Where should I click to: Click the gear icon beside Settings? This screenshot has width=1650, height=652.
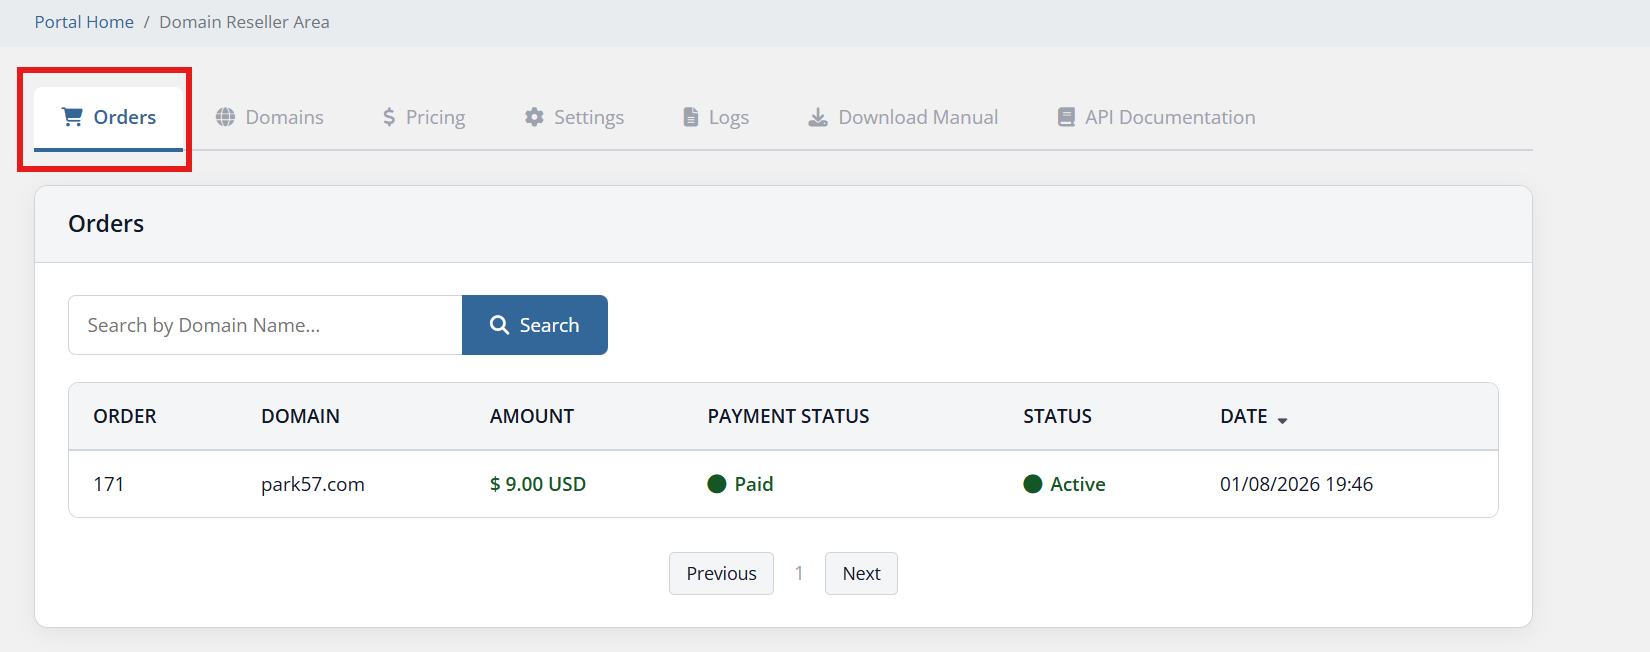tap(535, 117)
